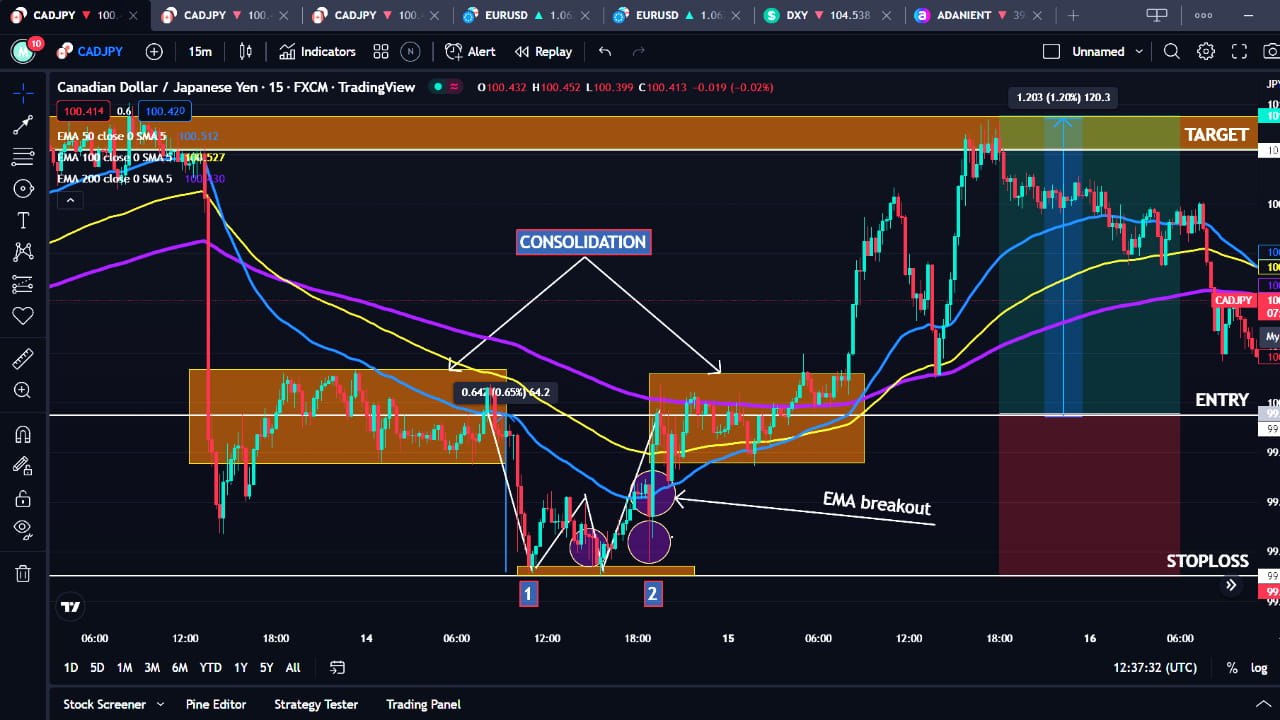Open the chart settings gear
The width and height of the screenshot is (1280, 720).
coord(1205,51)
